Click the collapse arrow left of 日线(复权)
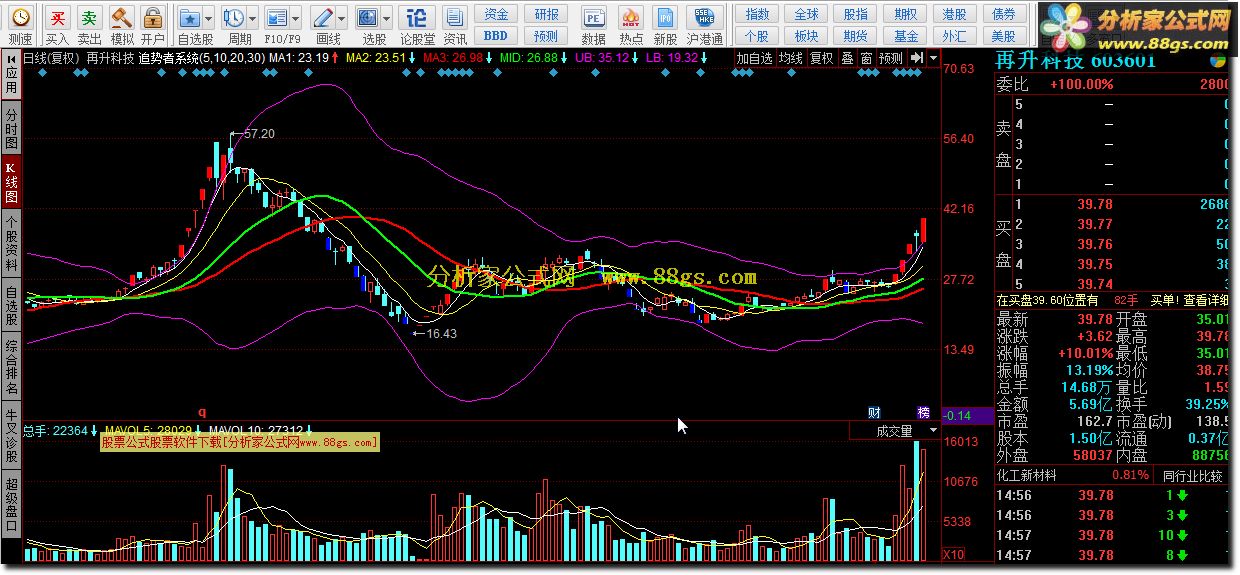Viewport: 1240px width, 575px height. [11, 58]
